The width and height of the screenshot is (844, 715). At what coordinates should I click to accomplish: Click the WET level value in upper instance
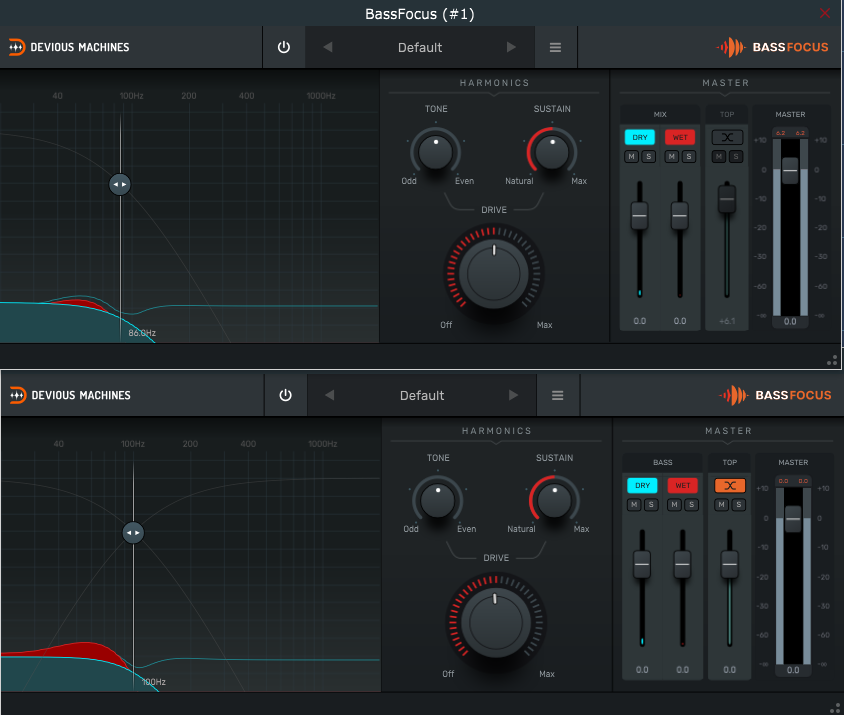(680, 321)
